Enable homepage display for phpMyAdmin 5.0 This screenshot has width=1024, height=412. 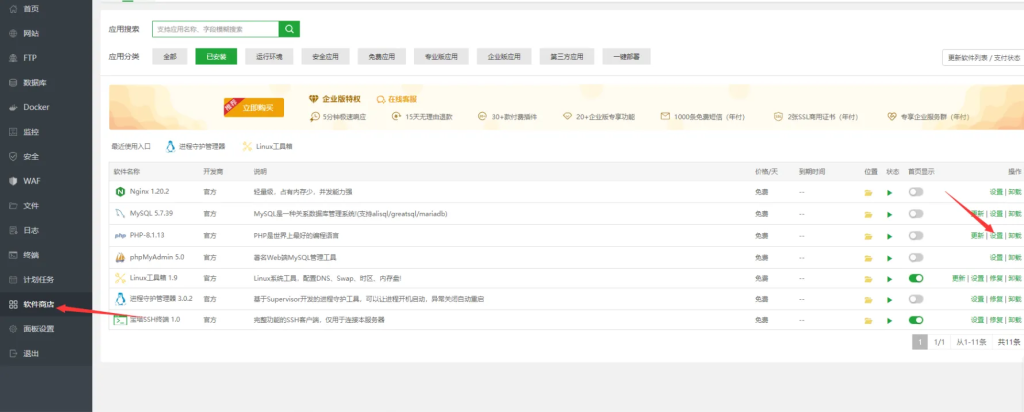(916, 257)
